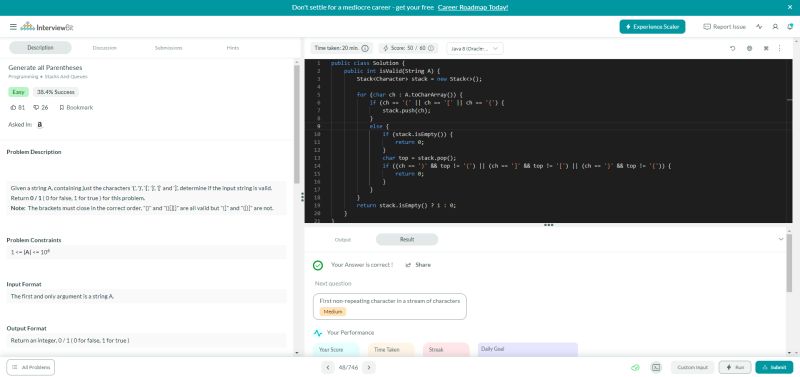Go to the previous problem
Viewport: 800px width, 377px height.
328,367
